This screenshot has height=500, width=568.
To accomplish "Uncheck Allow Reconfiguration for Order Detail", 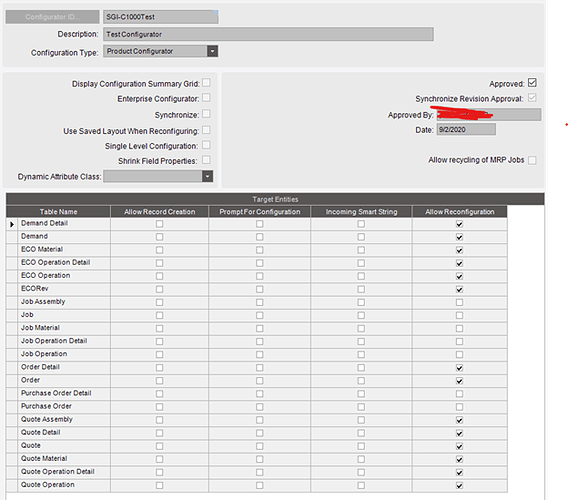I will [459, 368].
